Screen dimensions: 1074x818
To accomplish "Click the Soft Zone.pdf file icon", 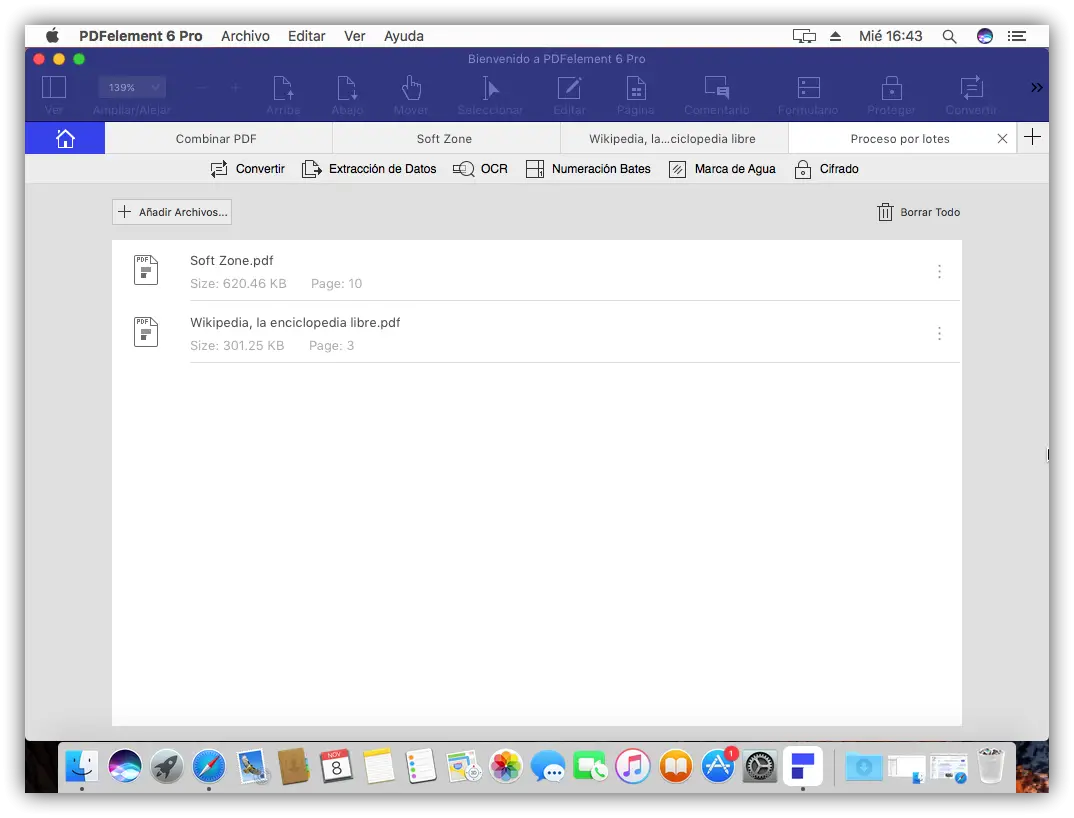I will tap(146, 270).
